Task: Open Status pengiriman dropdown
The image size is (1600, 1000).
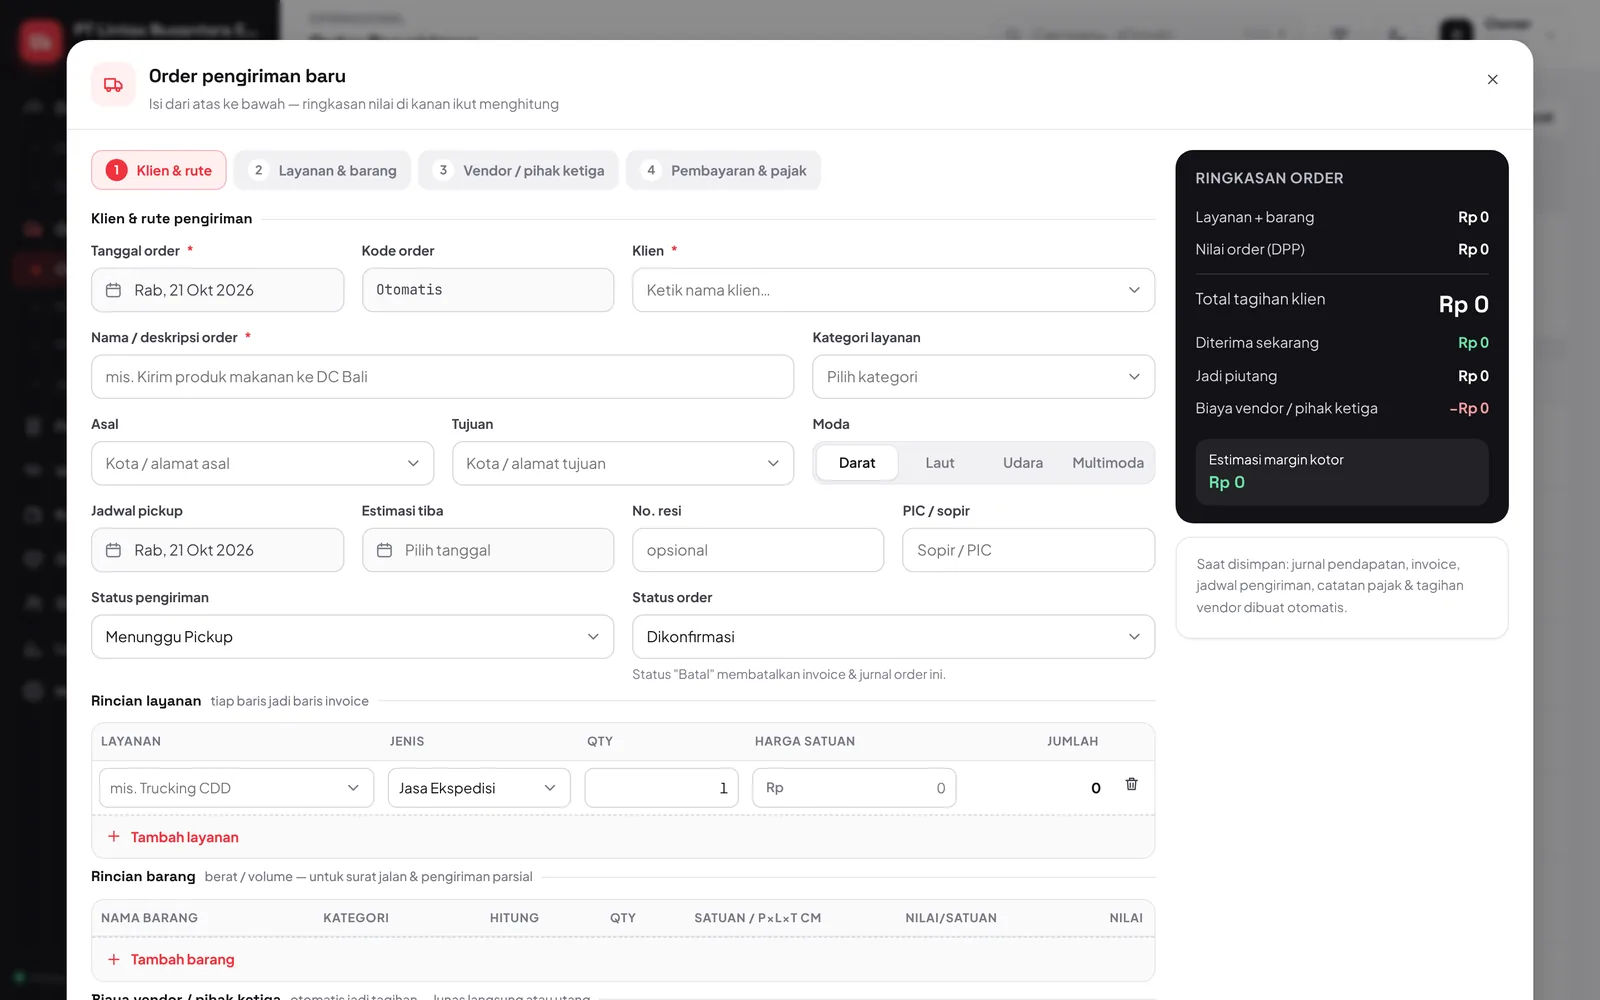Action: click(352, 637)
